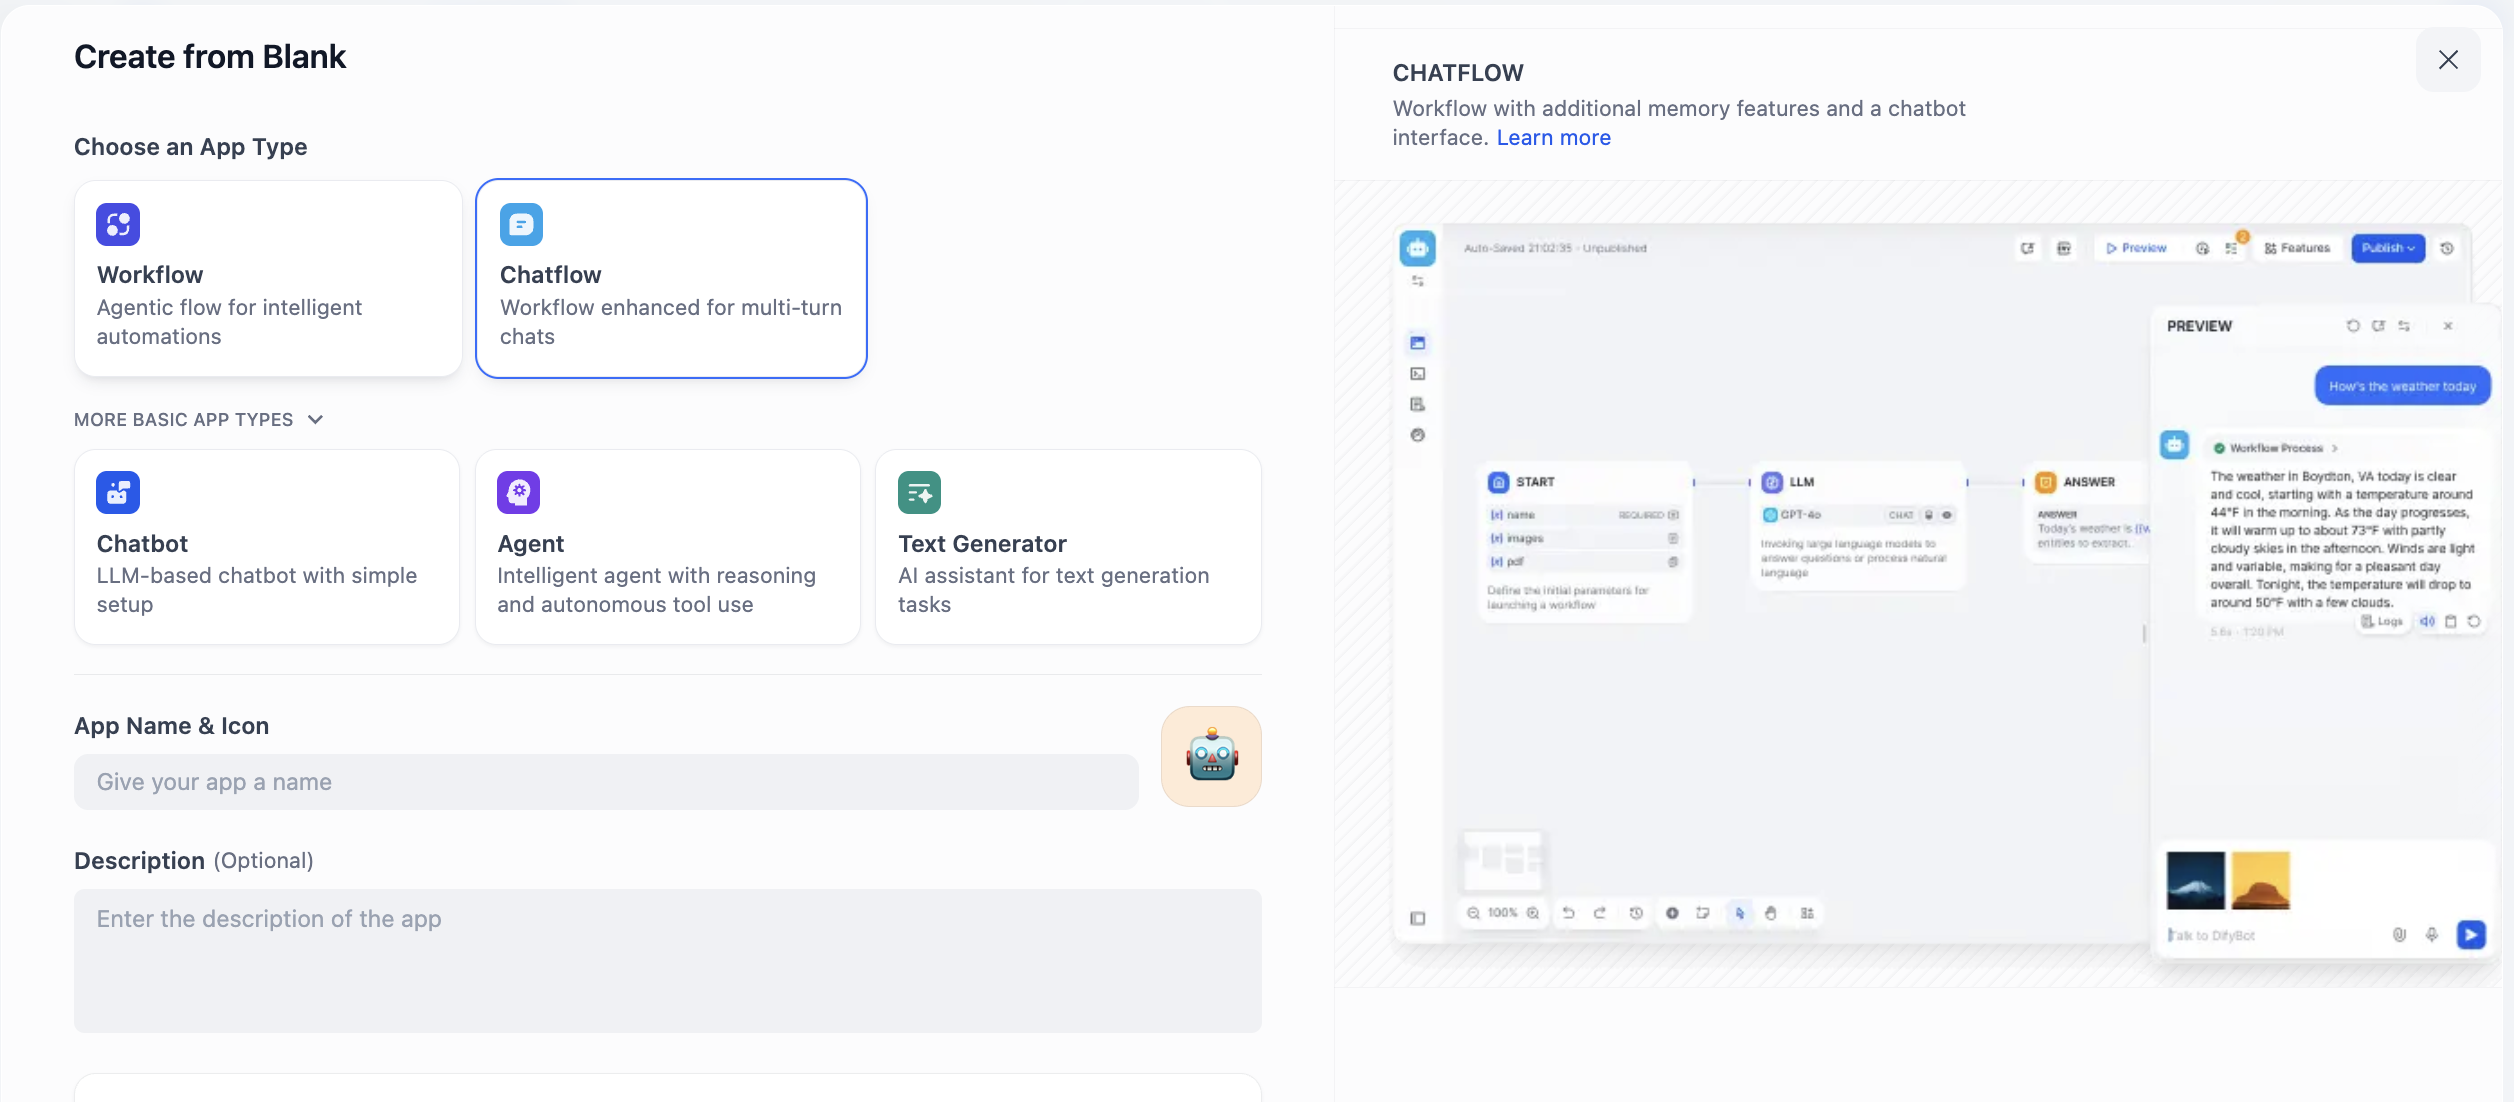Open the Learn more link

point(1553,138)
